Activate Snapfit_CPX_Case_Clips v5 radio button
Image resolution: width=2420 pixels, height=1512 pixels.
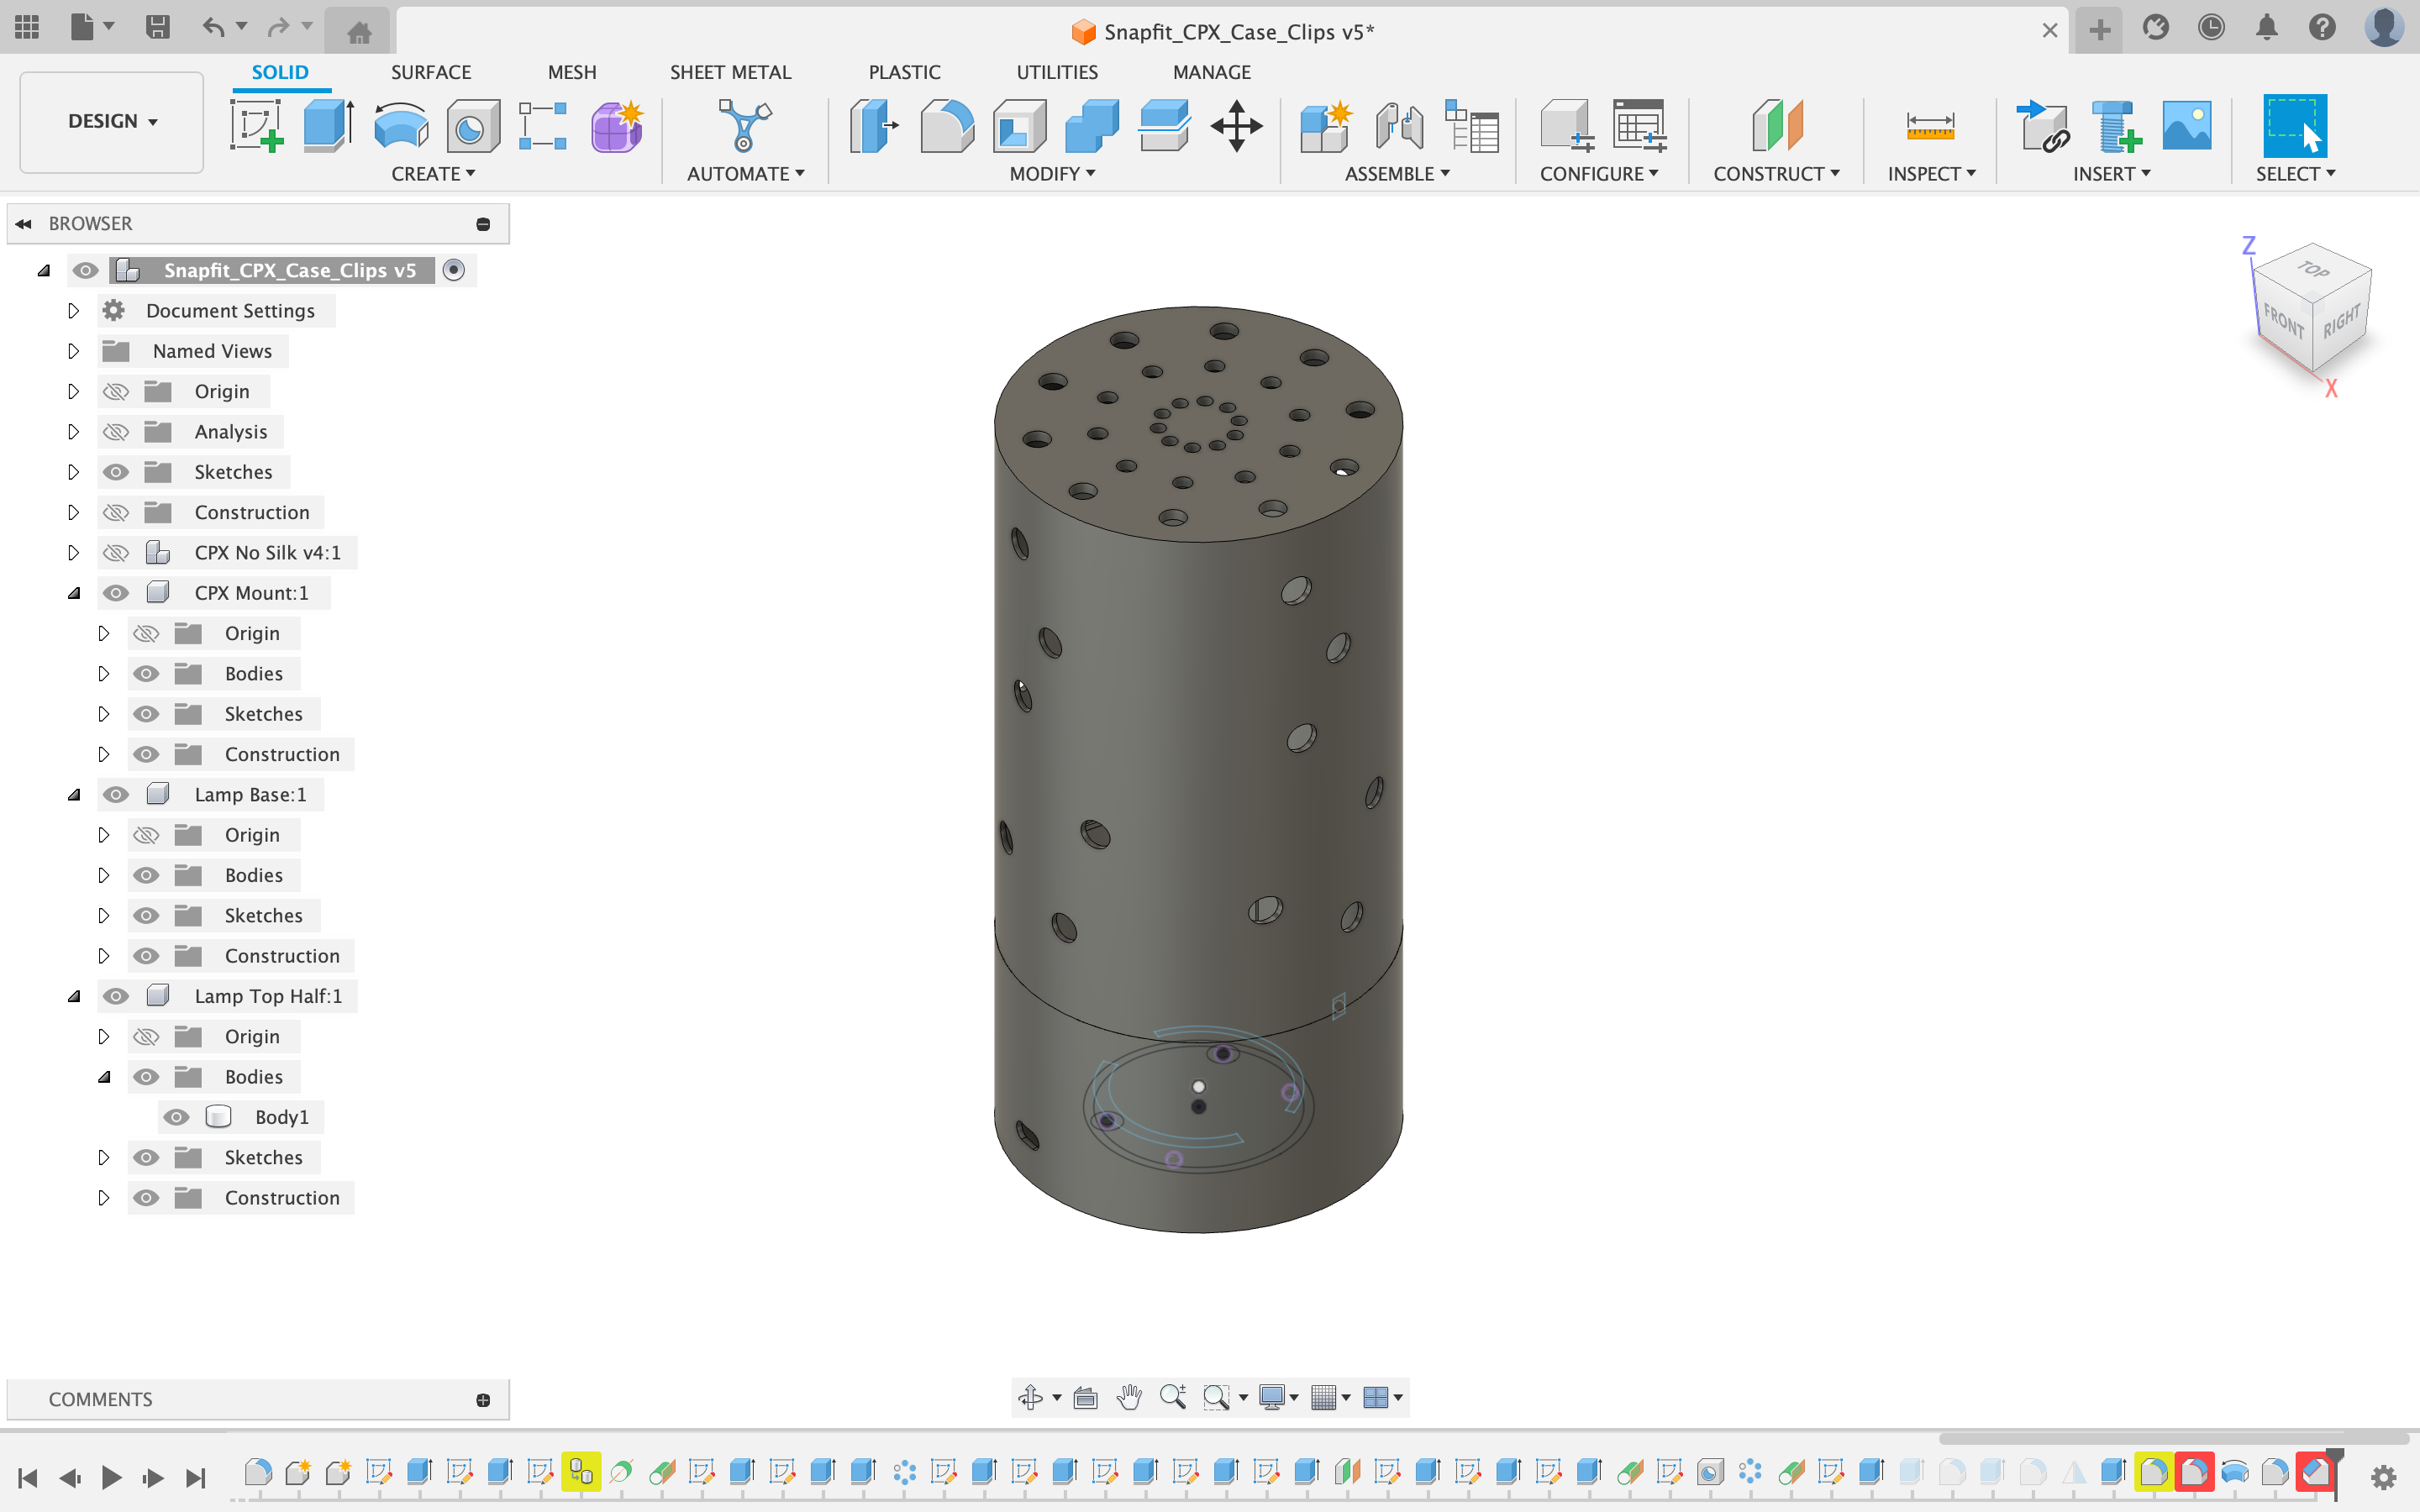454,270
